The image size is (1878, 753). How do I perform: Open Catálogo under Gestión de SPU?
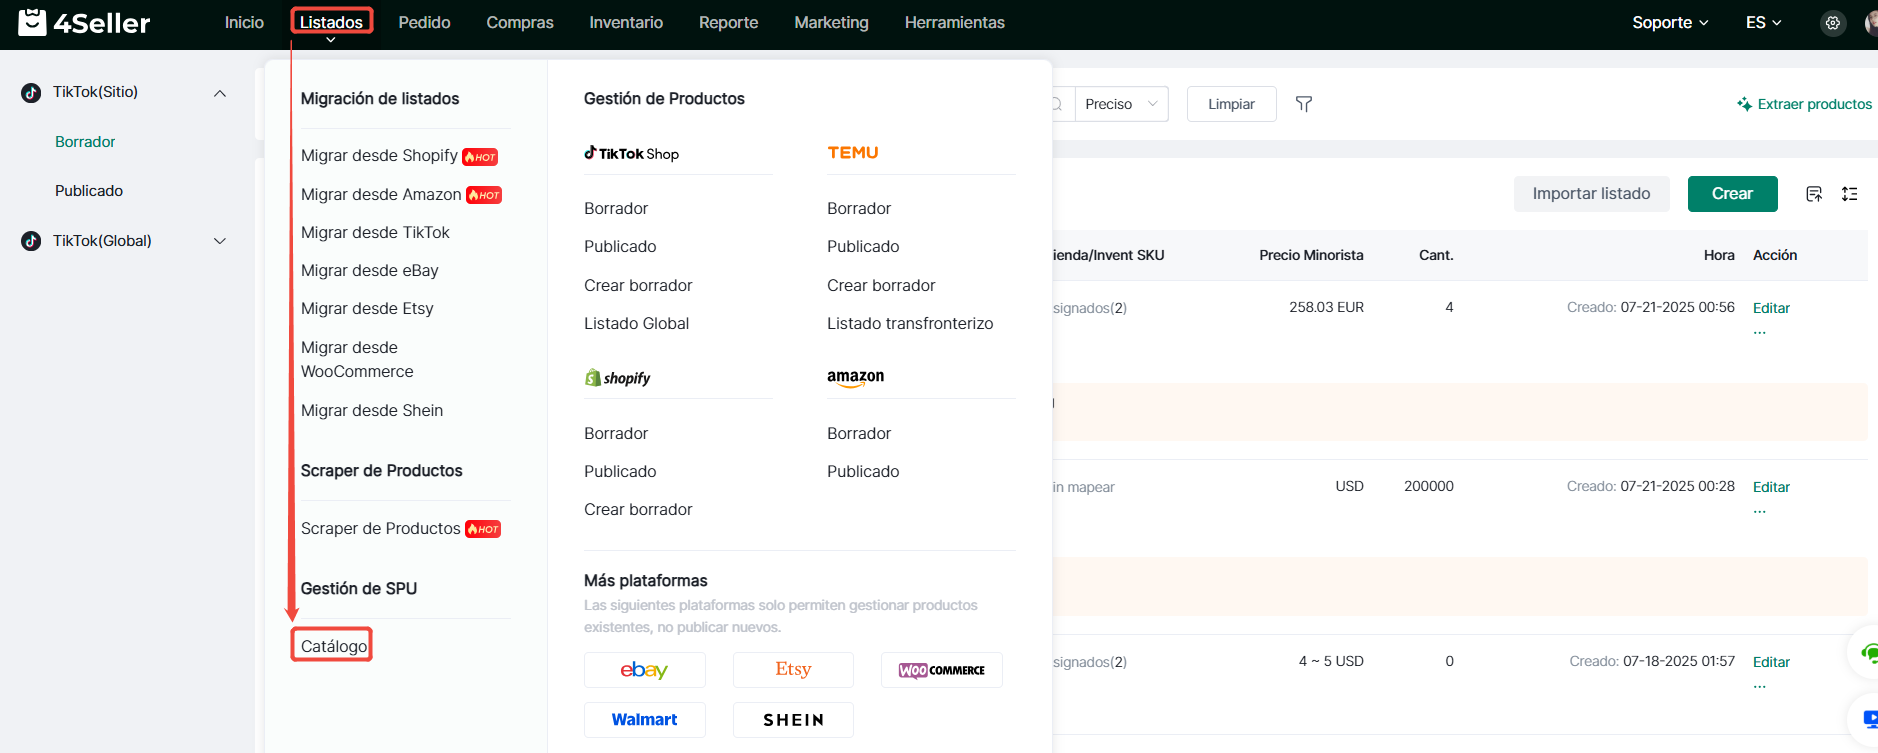tap(333, 646)
